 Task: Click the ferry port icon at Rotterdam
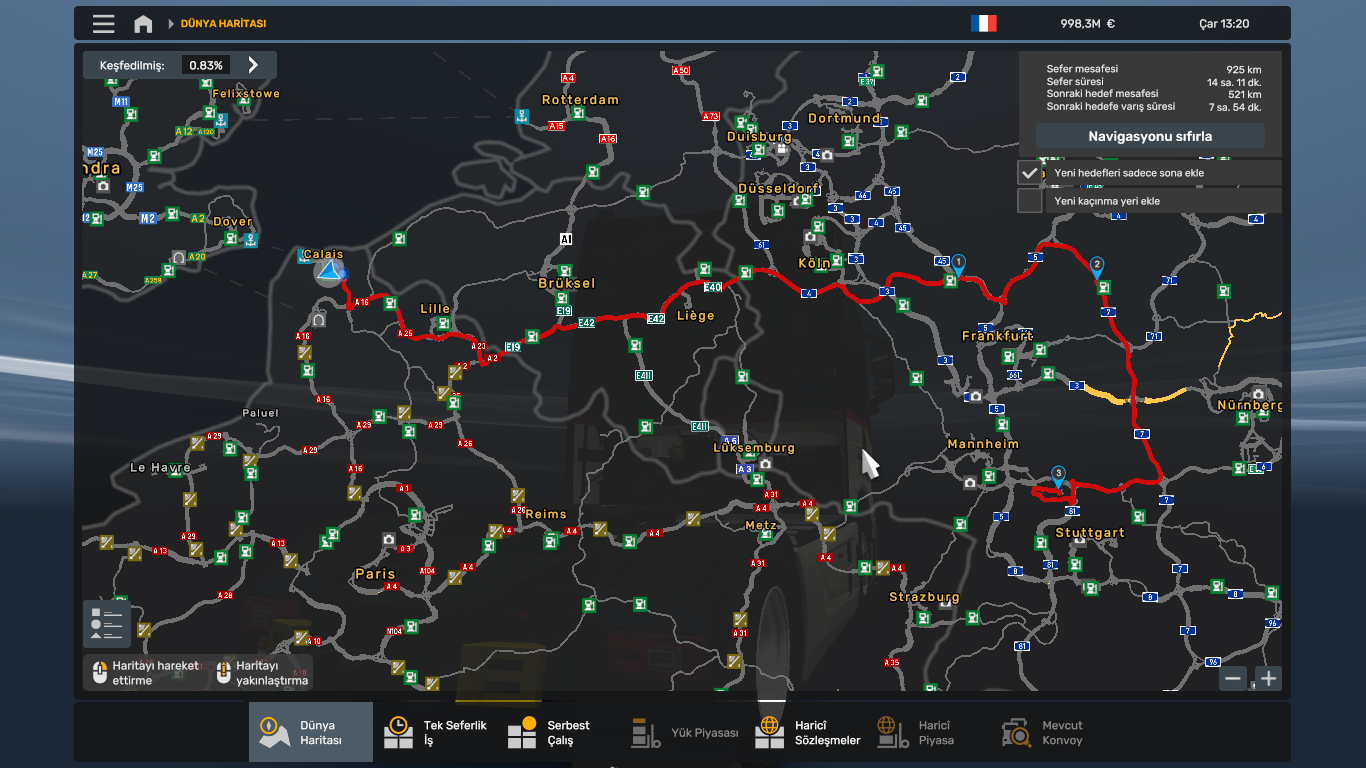coord(521,117)
